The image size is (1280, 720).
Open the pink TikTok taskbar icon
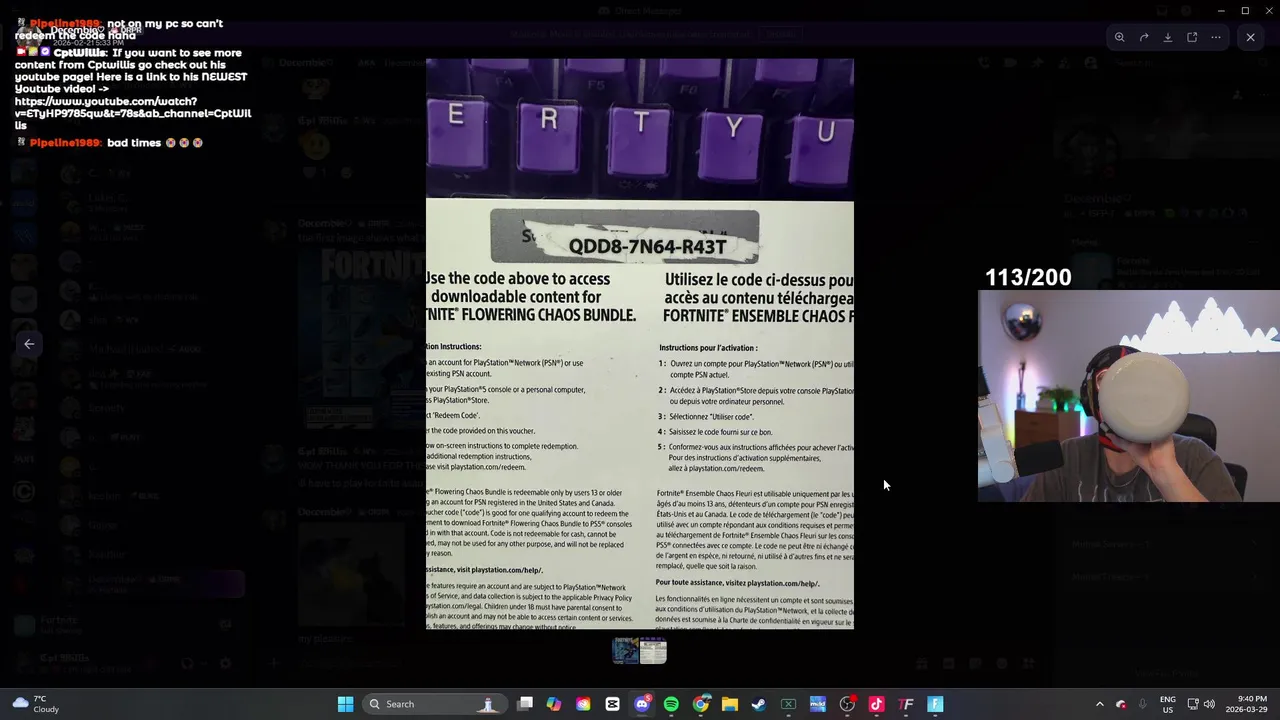click(876, 704)
